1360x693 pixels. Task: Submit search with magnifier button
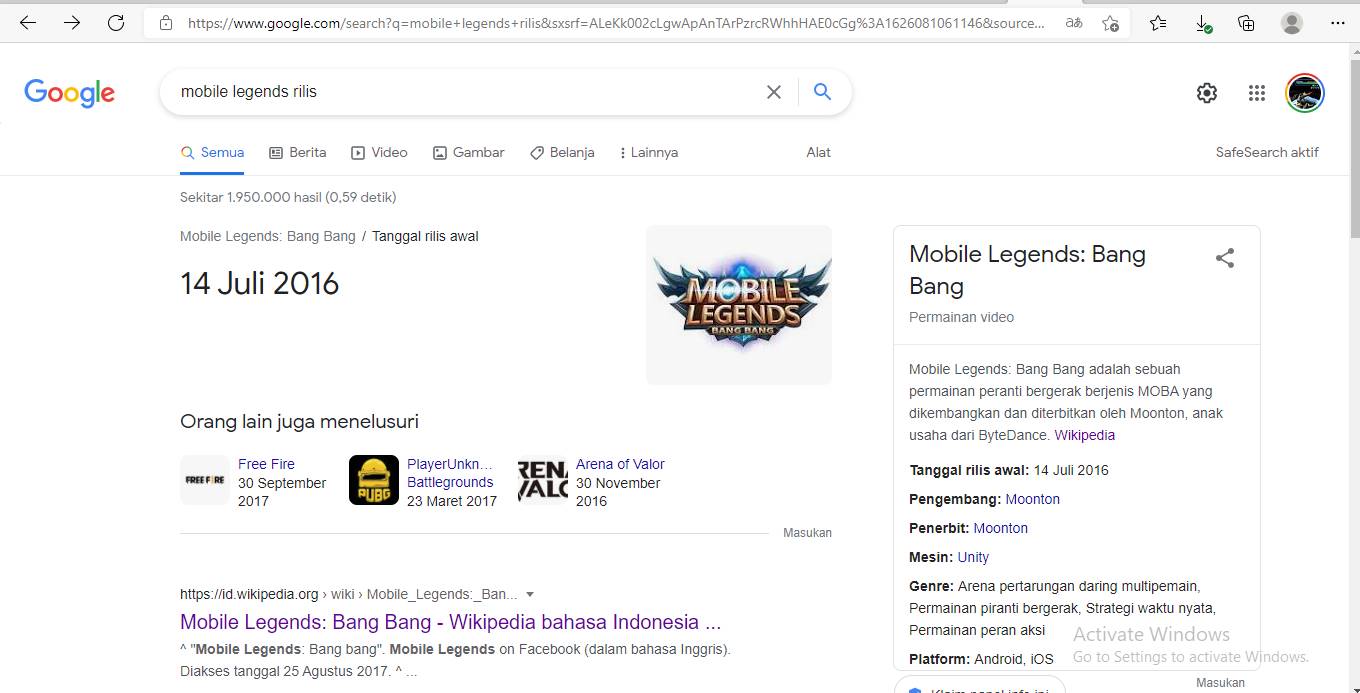822,92
